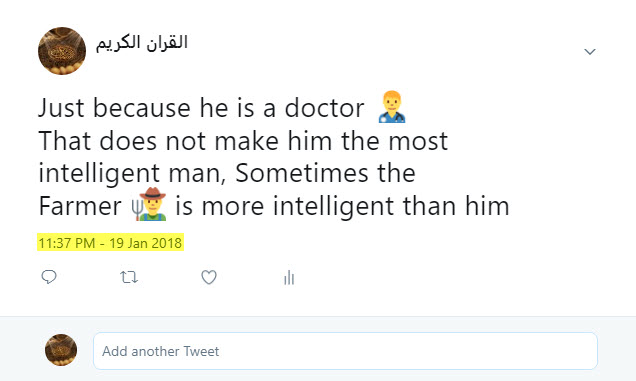Expand the tweet options chevron menu
Screen dimensions: 636x381
(590, 52)
